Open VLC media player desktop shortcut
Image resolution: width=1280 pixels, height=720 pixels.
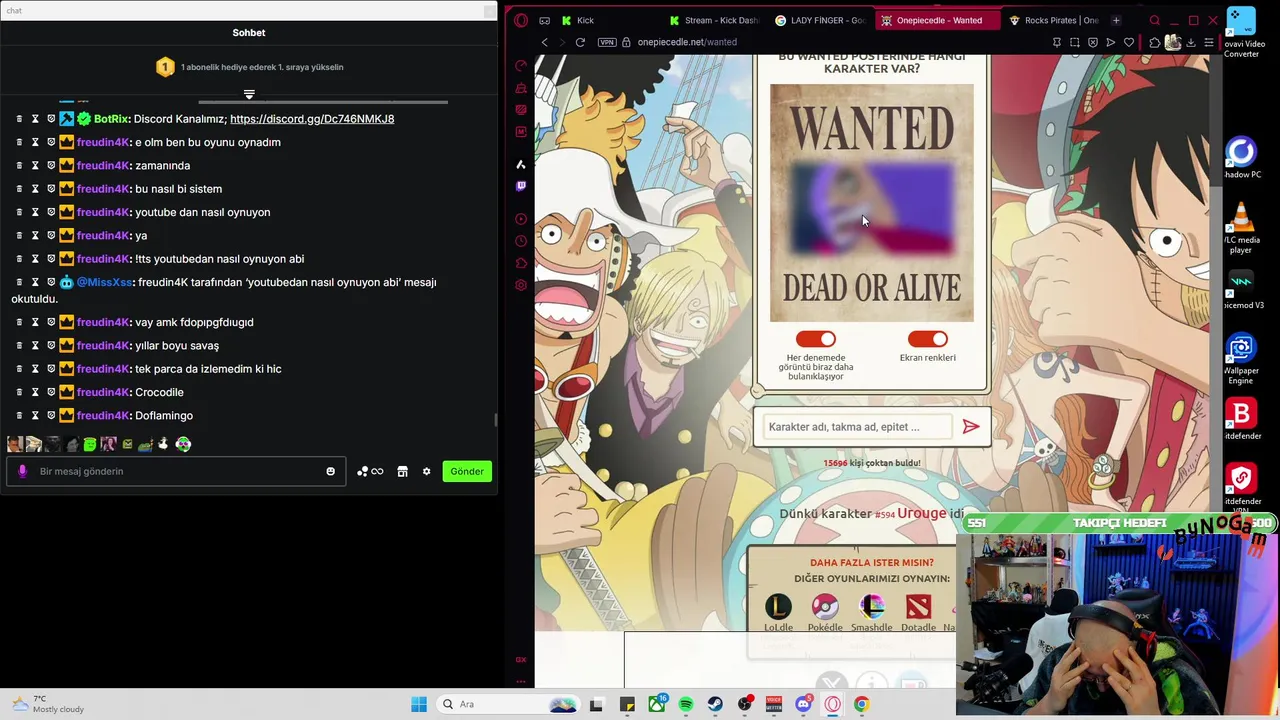[1241, 228]
